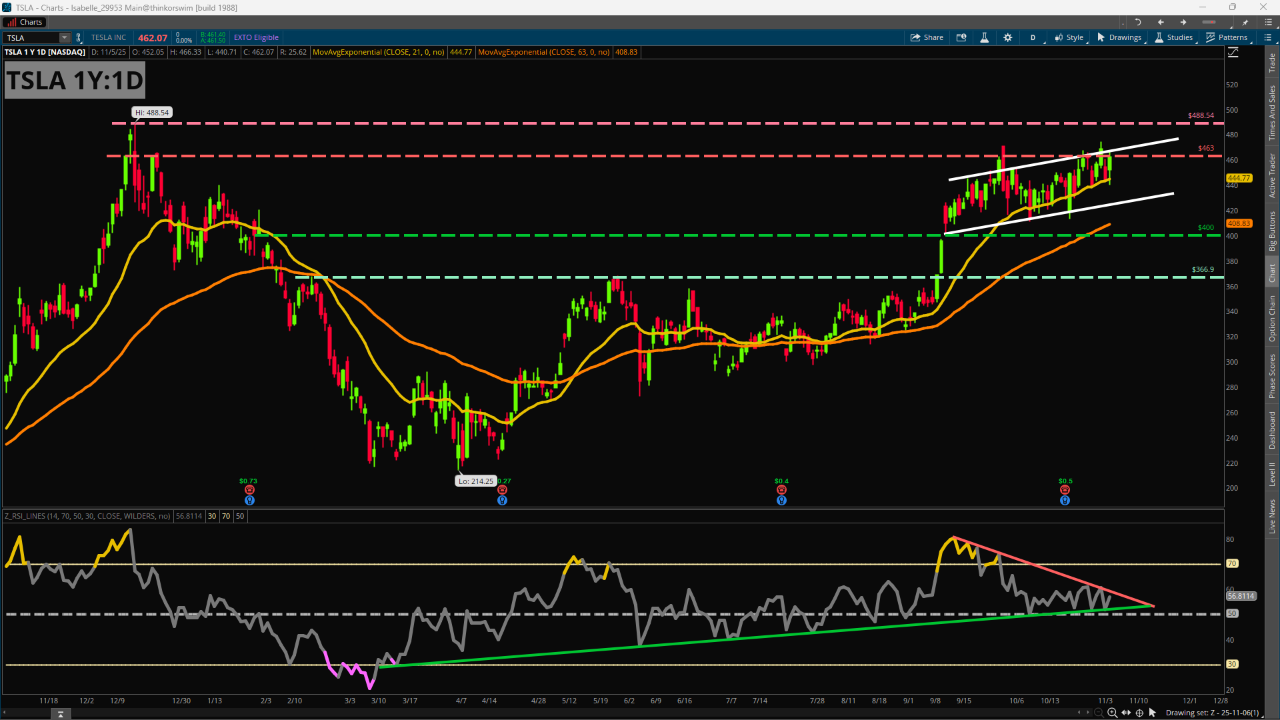Image resolution: width=1280 pixels, height=720 pixels.
Task: Expand the Patterns dropdown
Action: tap(1226, 37)
